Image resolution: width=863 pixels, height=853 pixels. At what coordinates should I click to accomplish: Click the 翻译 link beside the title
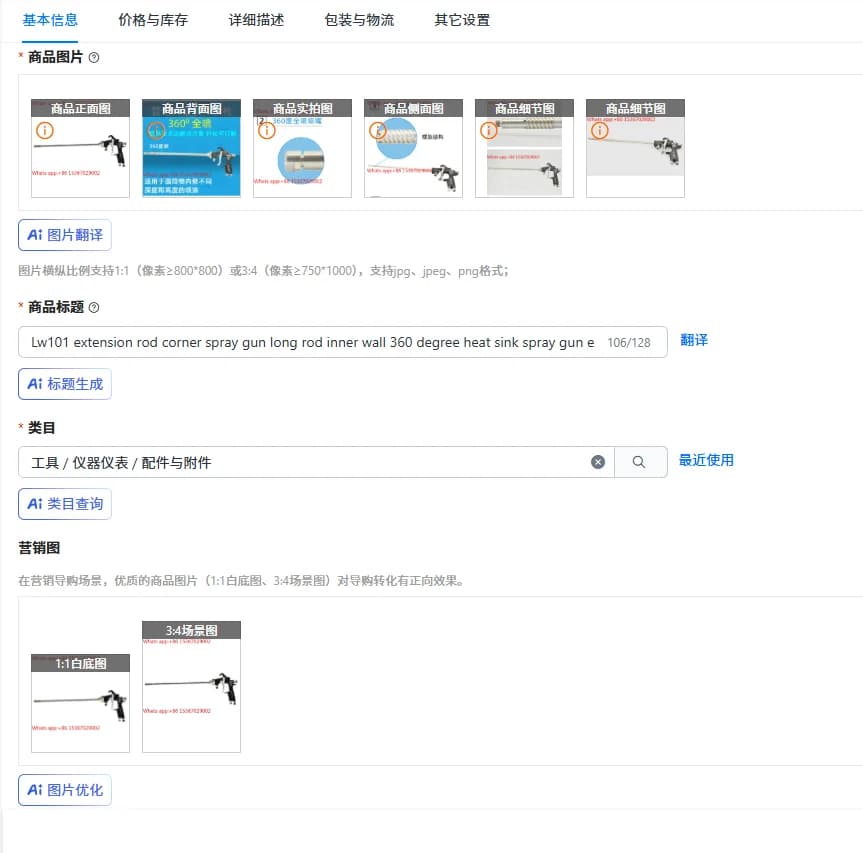click(x=694, y=340)
